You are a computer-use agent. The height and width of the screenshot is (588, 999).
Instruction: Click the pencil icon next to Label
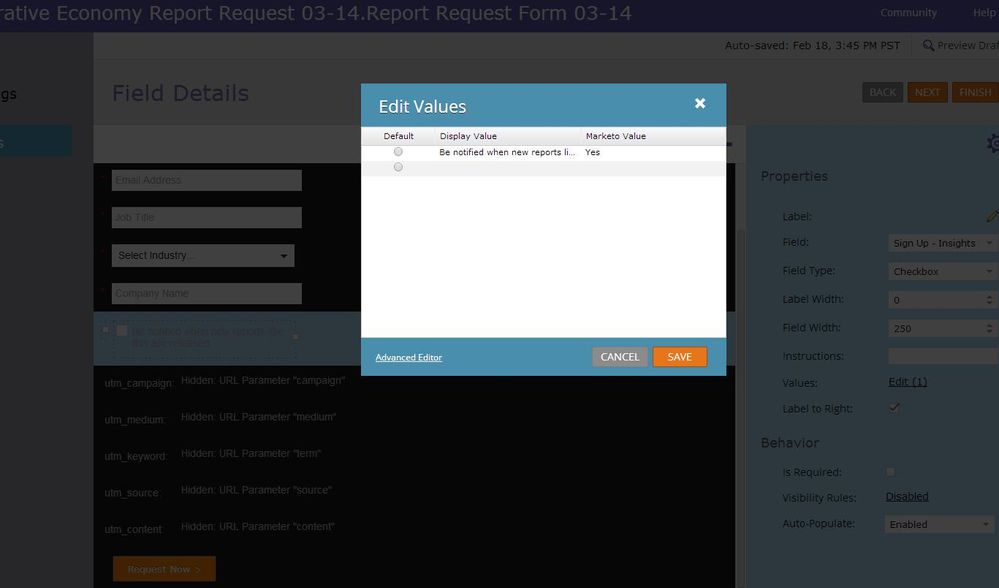point(991,215)
